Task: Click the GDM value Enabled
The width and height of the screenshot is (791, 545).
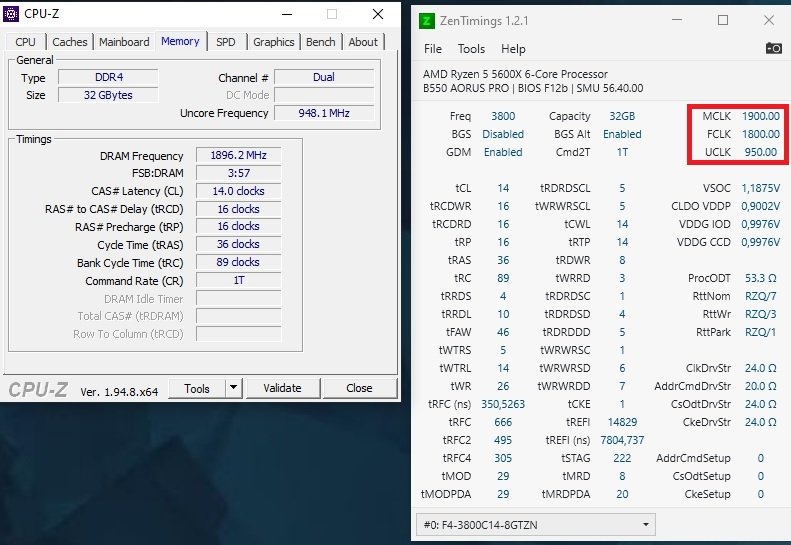Action: click(x=503, y=152)
